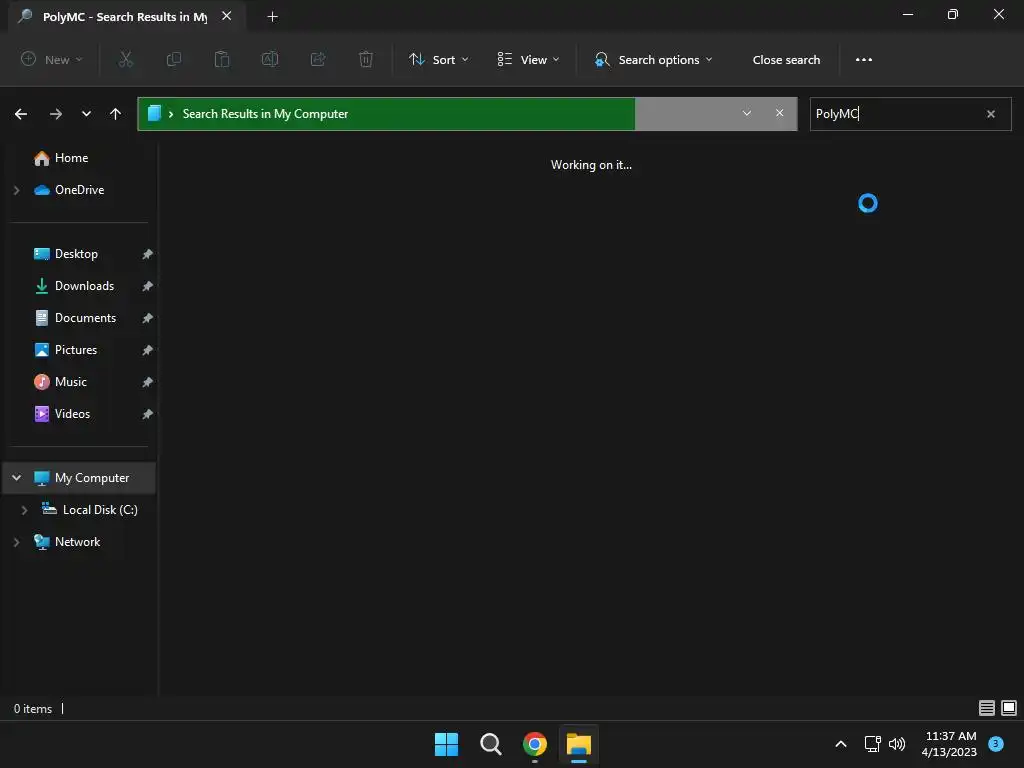Viewport: 1024px width, 768px height.
Task: Click File Explorer taskbar icon
Action: coord(579,744)
